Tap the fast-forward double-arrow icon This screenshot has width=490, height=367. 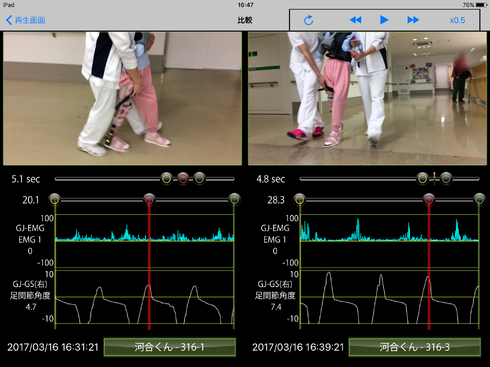click(413, 20)
